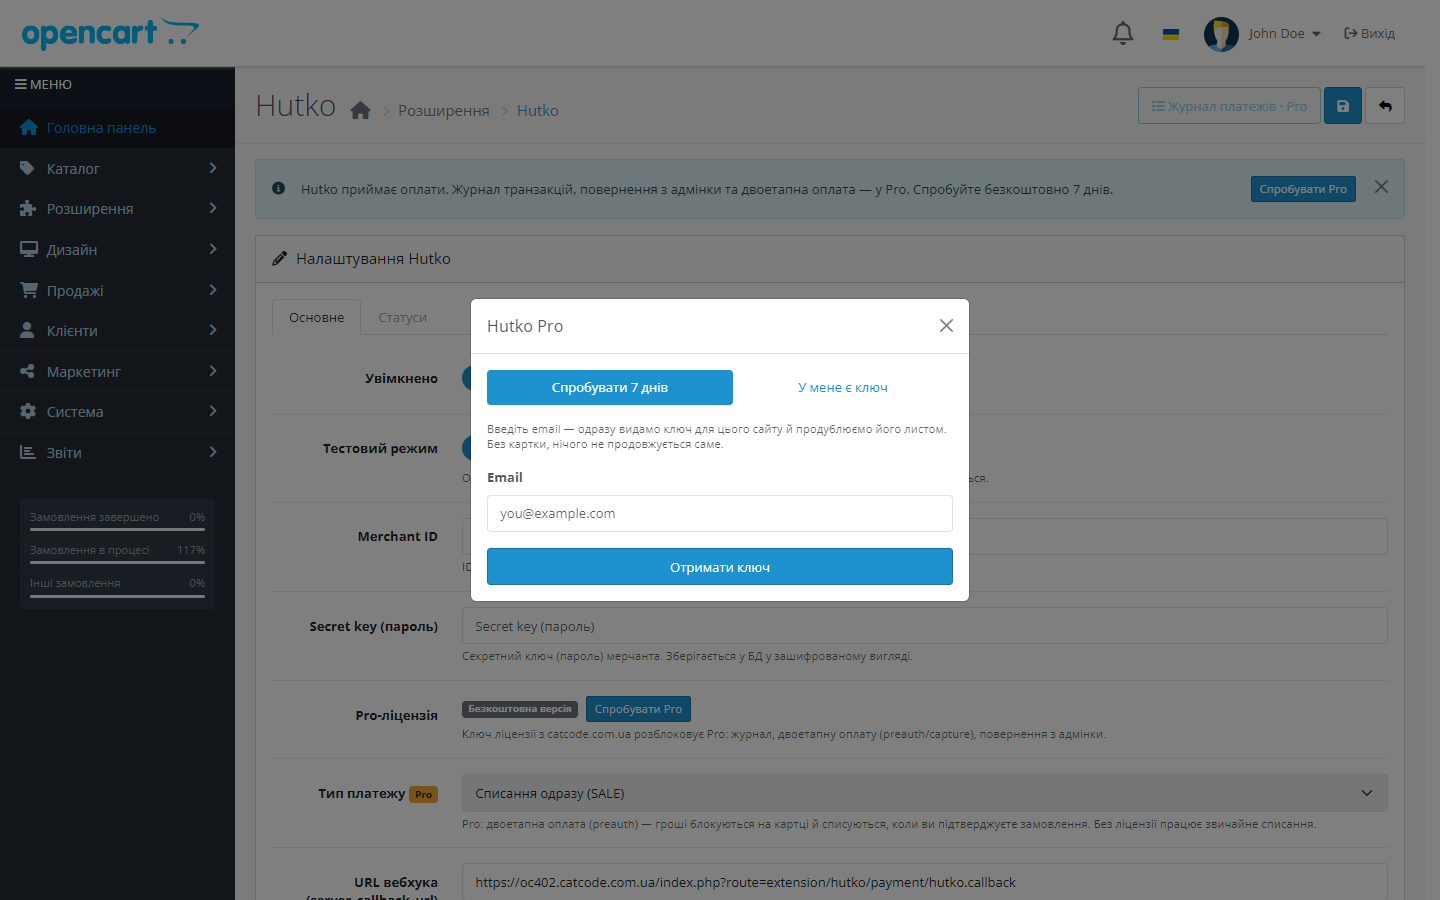Image resolution: width=1440 pixels, height=900 pixels.
Task: Switch to the Статуси tab
Action: (x=402, y=317)
